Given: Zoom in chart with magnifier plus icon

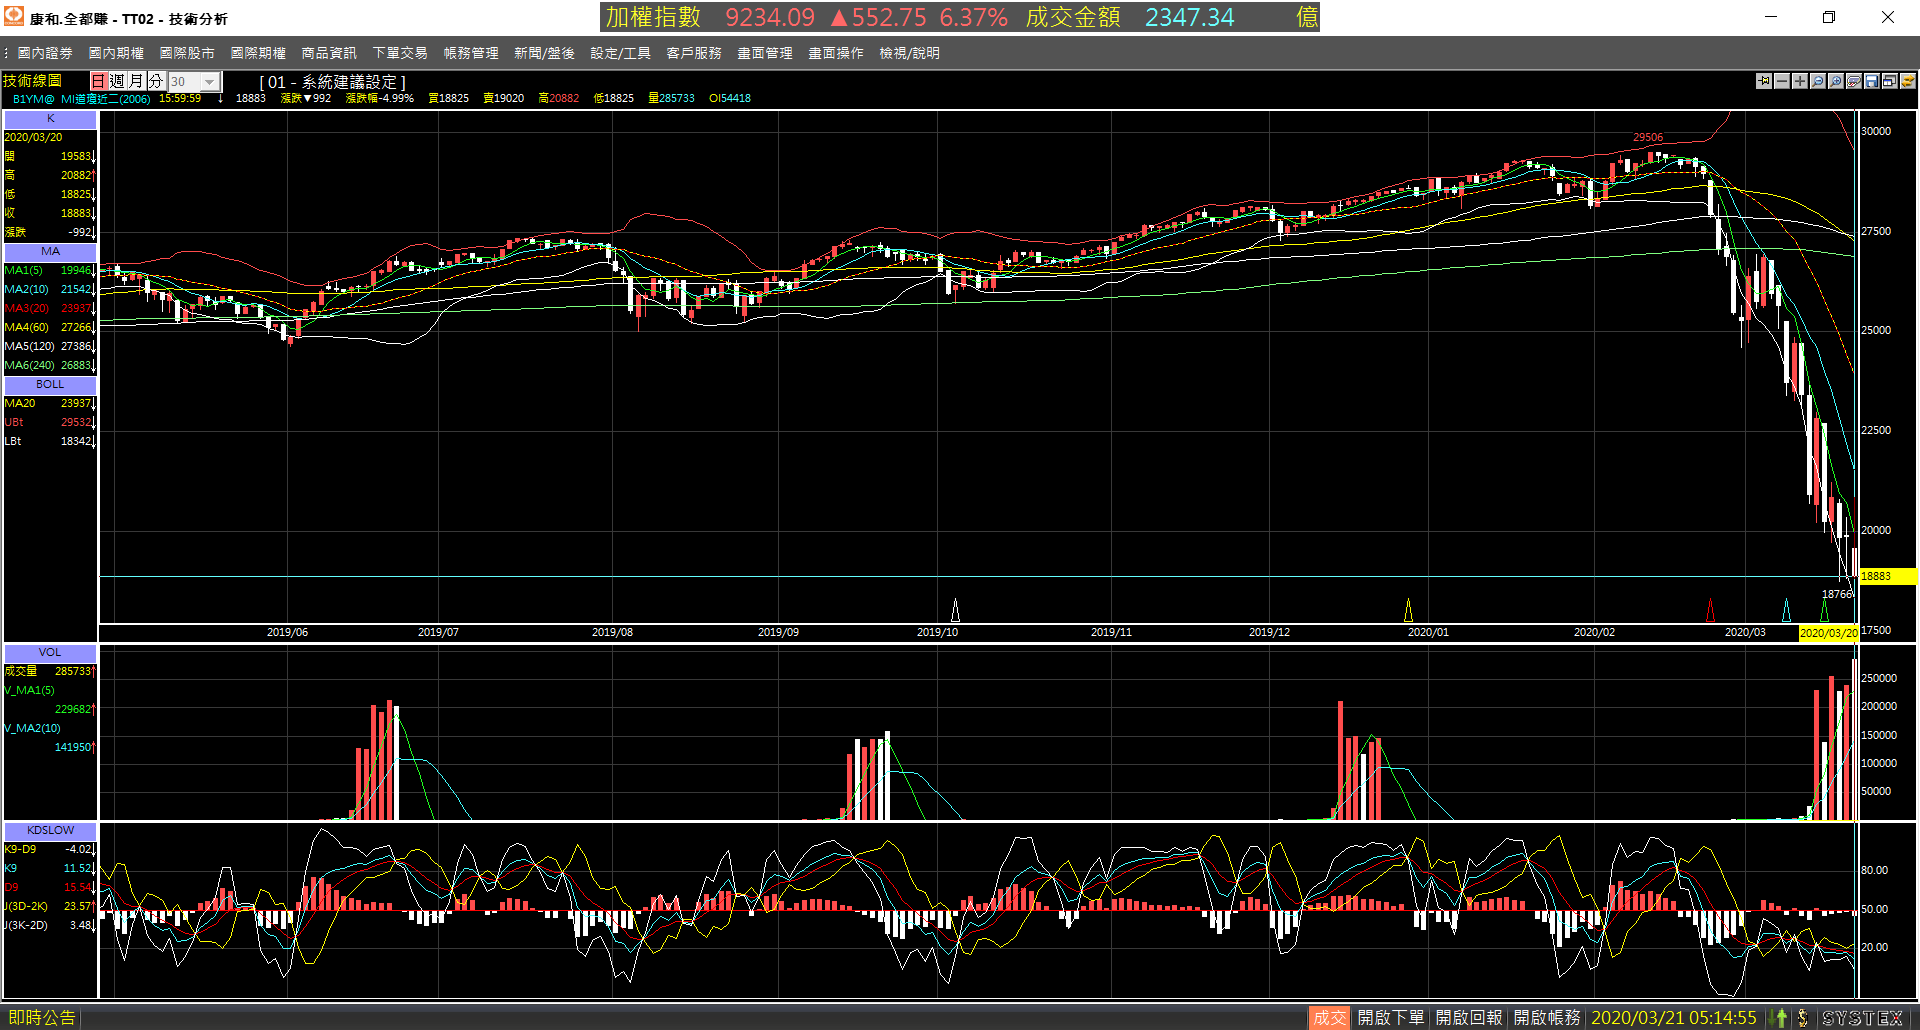Looking at the screenshot, I should click(x=1836, y=81).
